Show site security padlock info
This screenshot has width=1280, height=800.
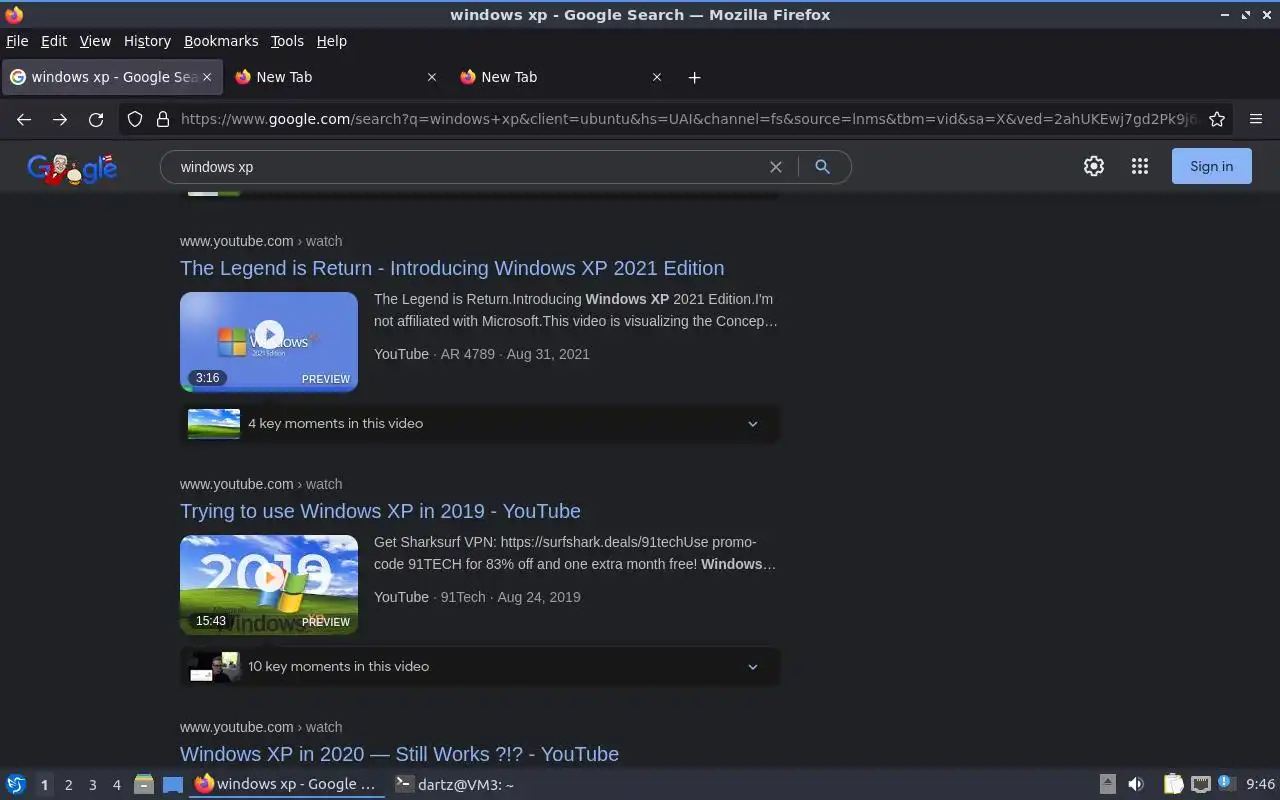click(x=163, y=119)
